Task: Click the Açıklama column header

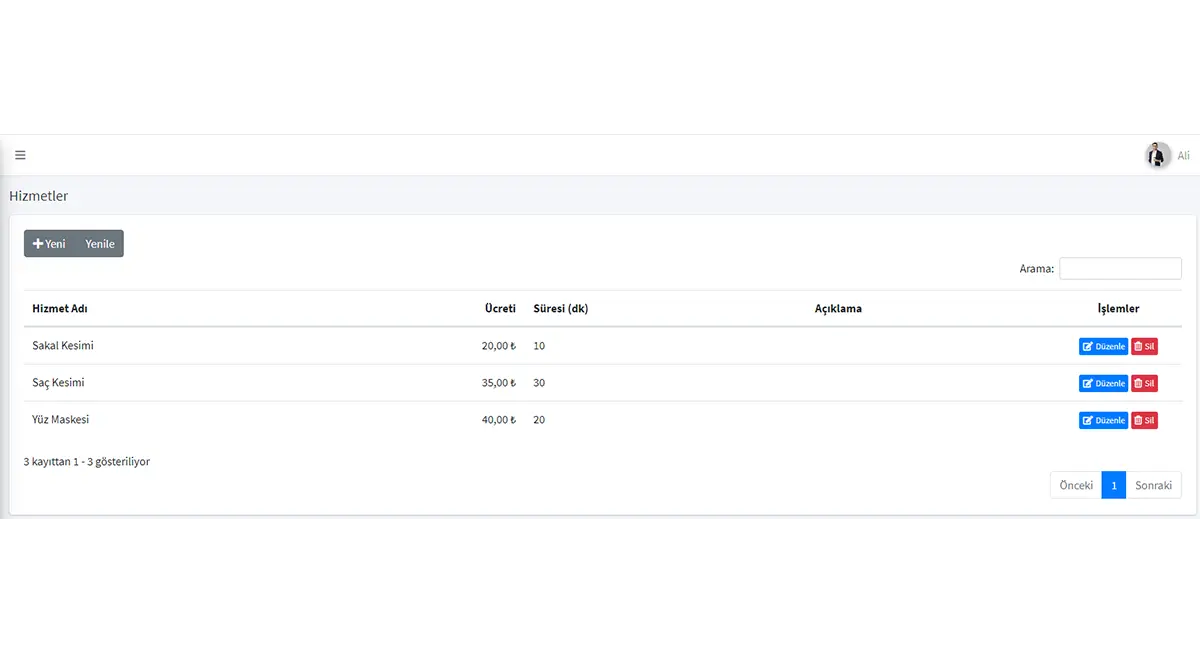Action: coord(838,309)
